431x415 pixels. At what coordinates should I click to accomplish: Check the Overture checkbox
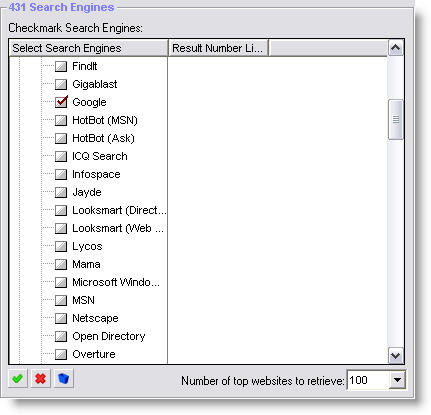[61, 354]
